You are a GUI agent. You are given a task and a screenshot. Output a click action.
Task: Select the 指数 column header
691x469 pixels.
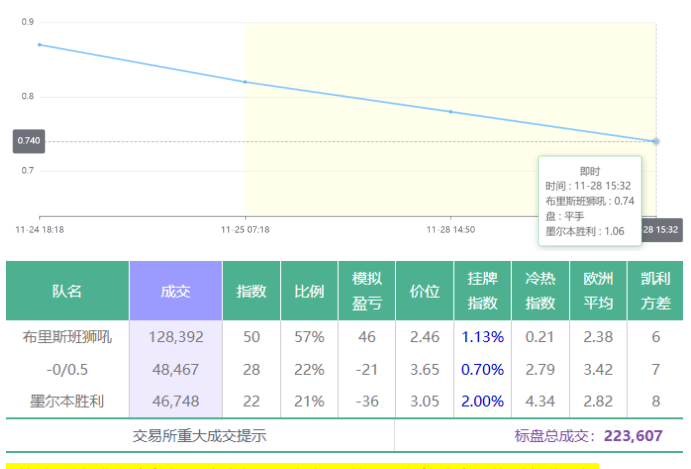click(251, 291)
